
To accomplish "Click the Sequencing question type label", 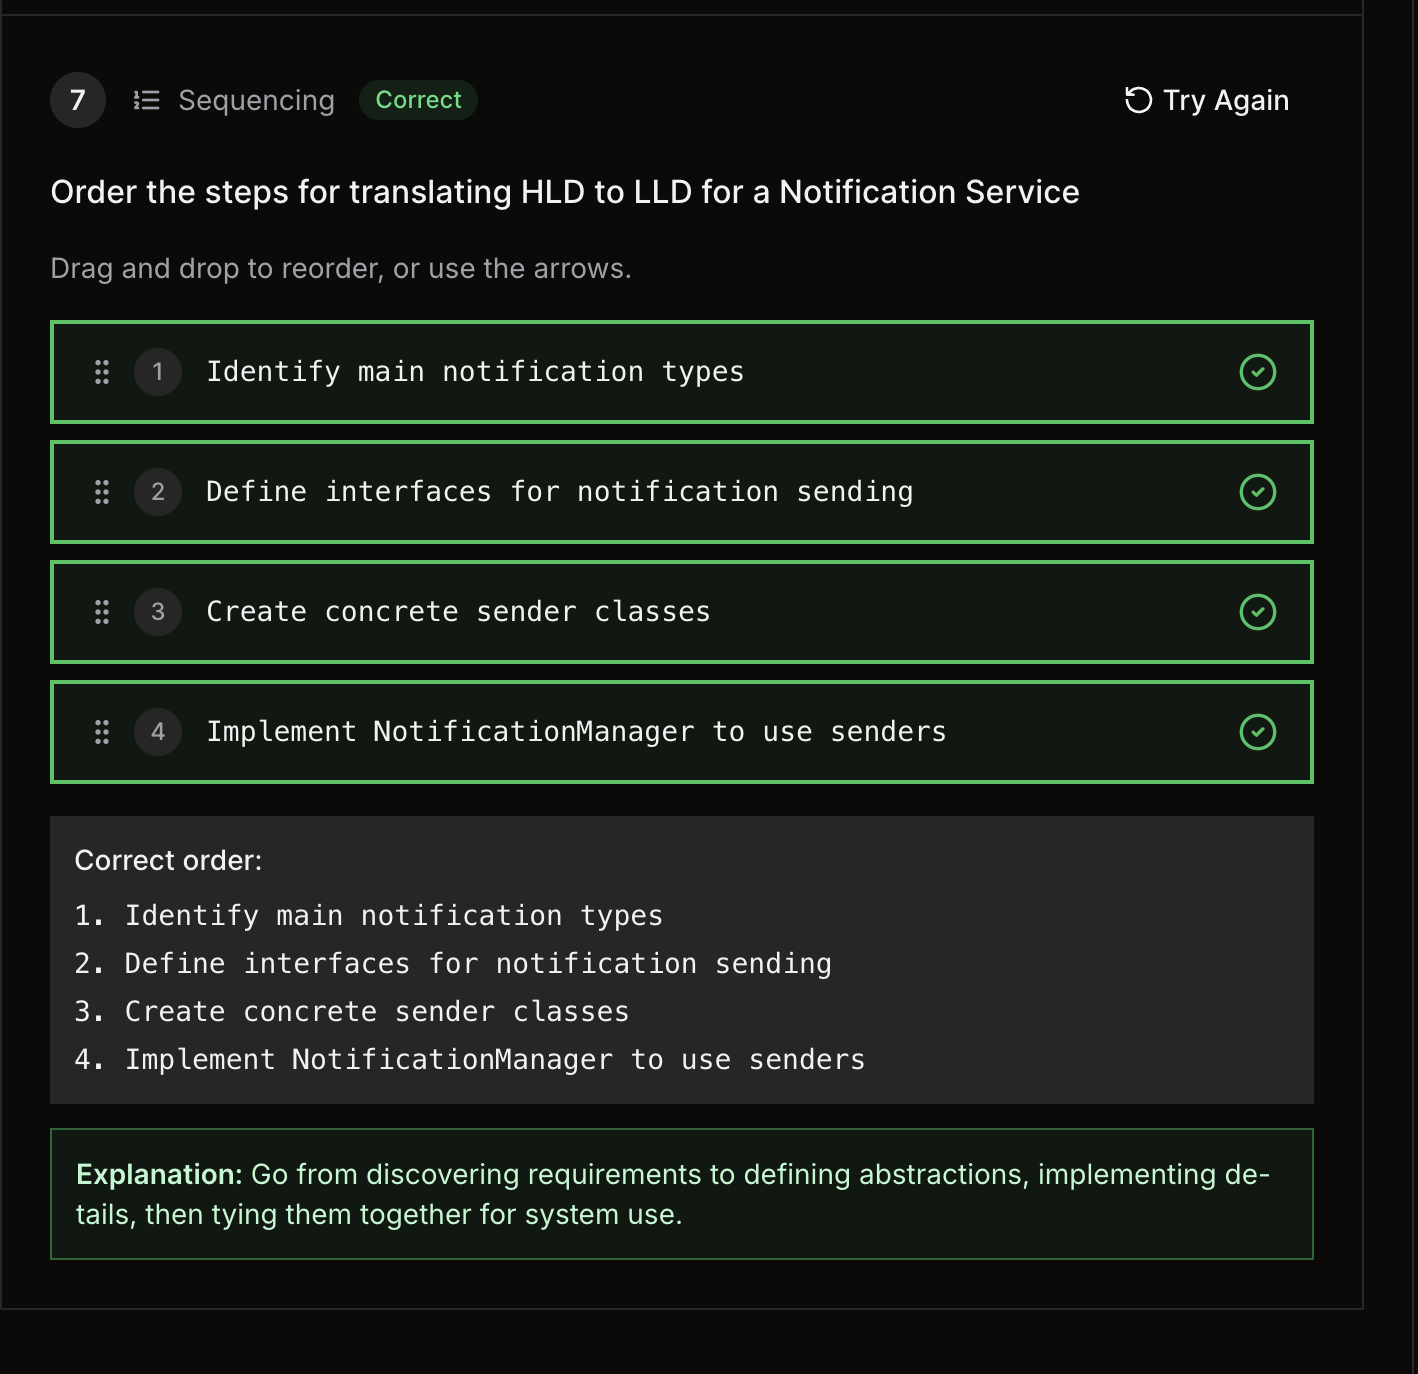I will click(256, 100).
